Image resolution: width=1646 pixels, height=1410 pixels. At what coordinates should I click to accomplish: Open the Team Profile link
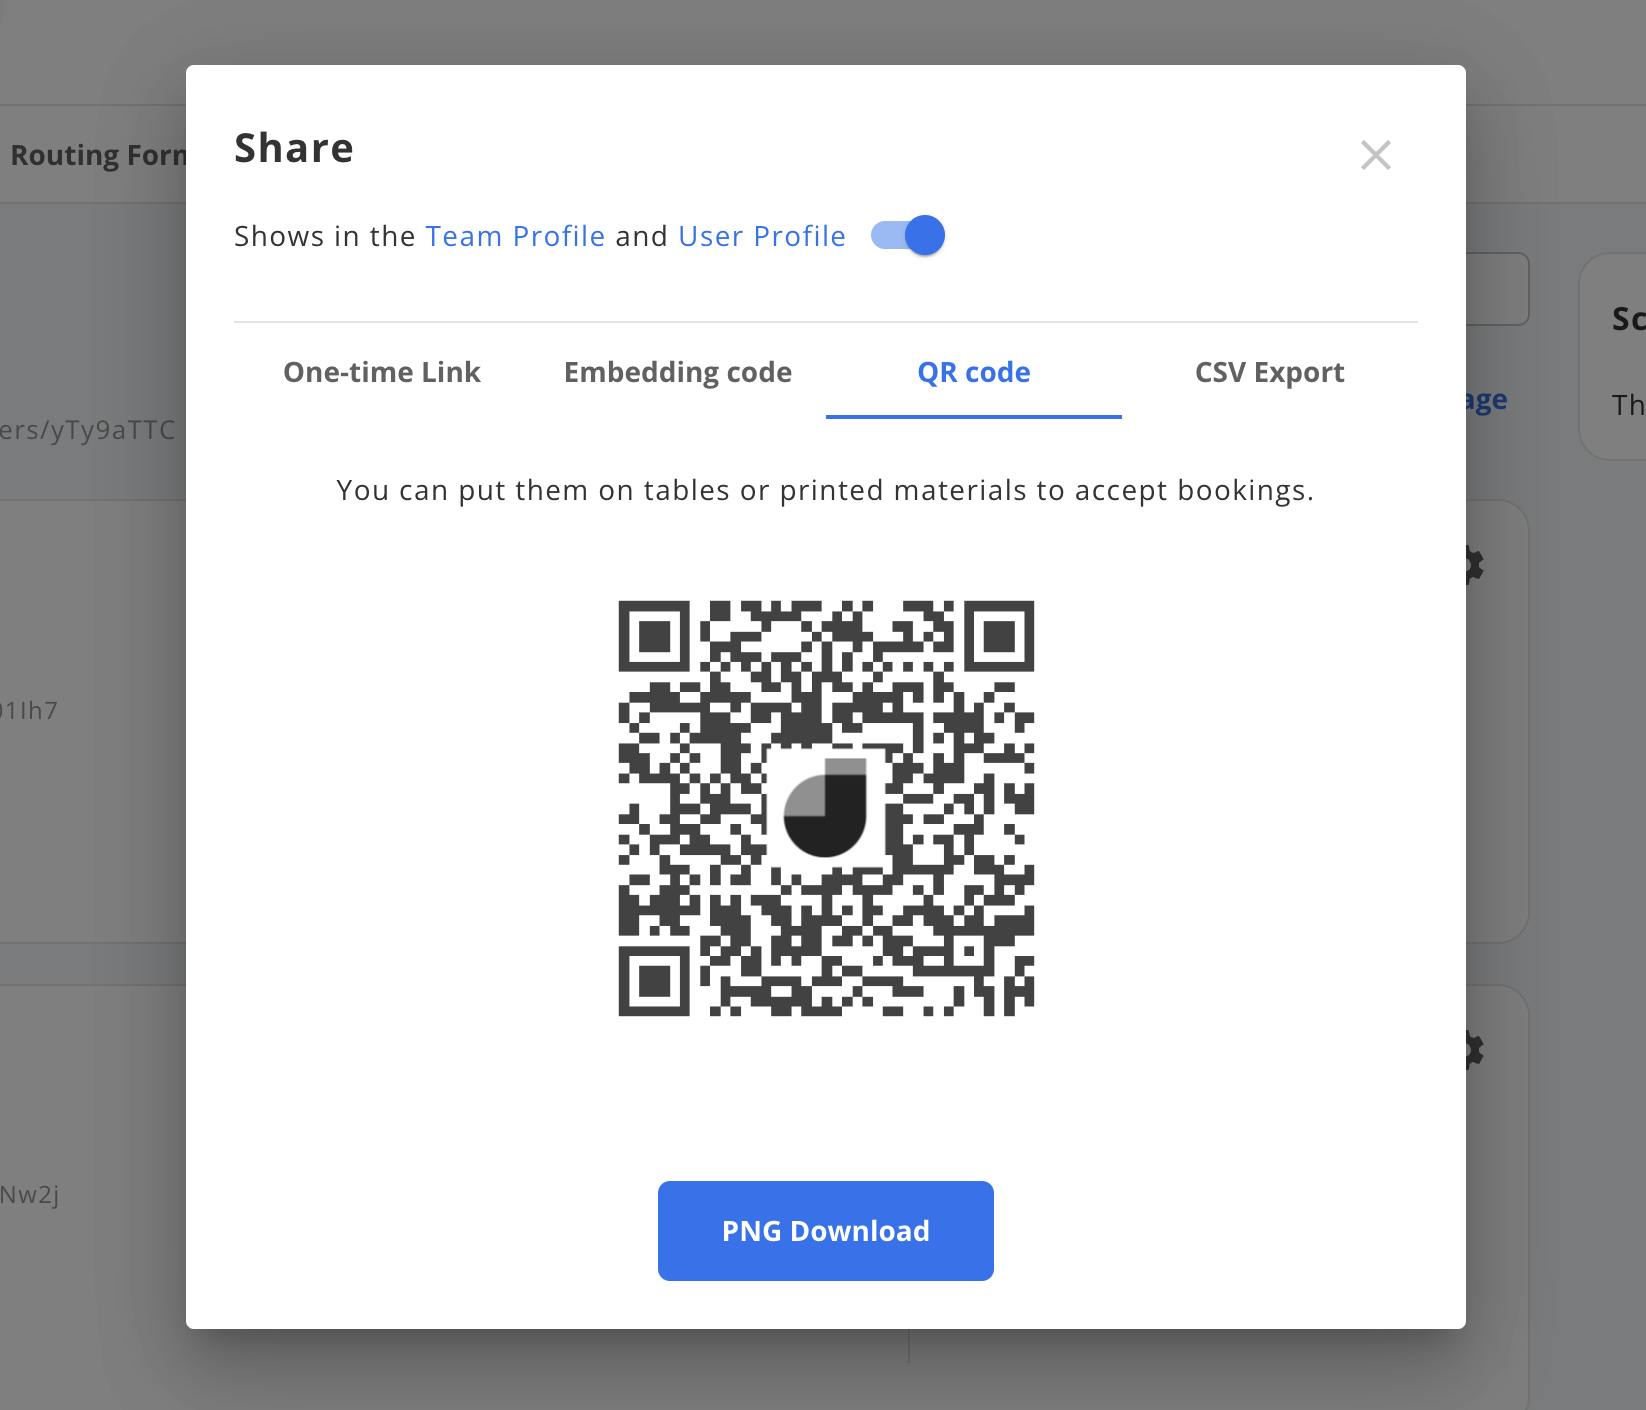point(515,236)
